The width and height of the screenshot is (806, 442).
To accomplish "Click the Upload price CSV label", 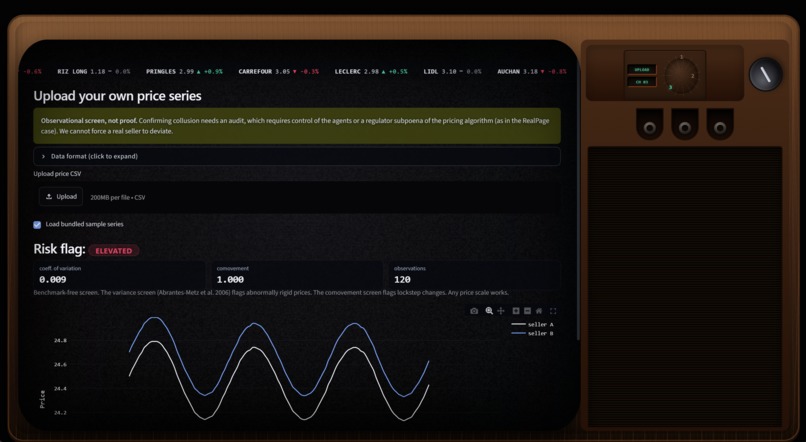I will click(57, 174).
